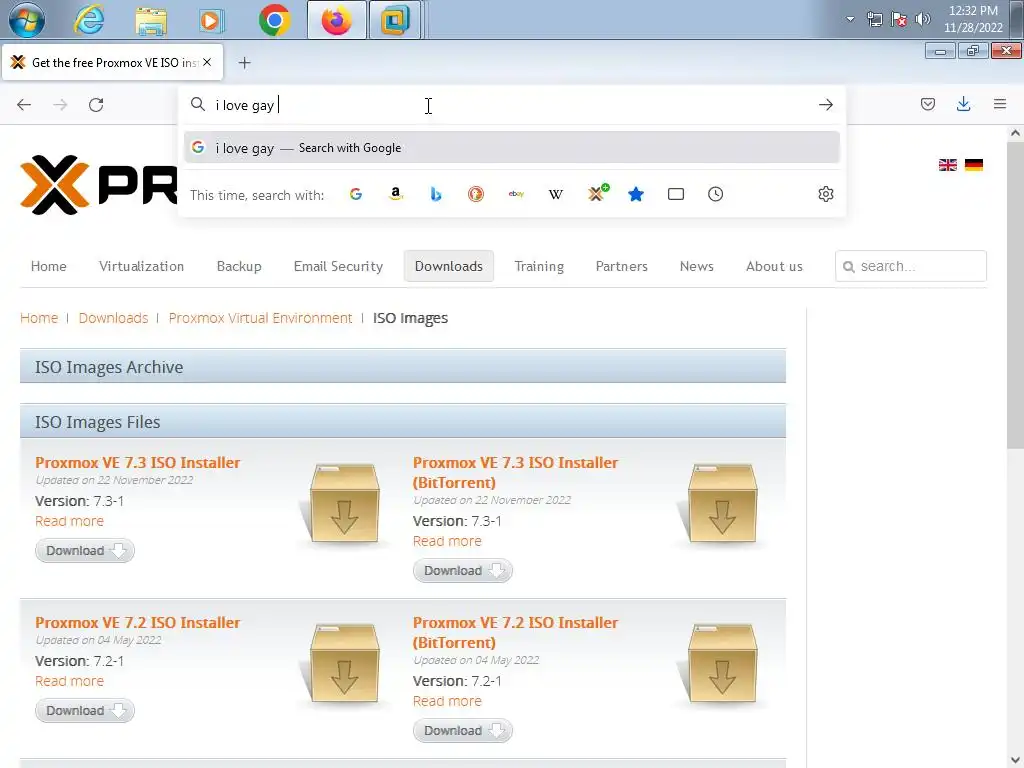Search bookmarks with the star icon
This screenshot has width=1024, height=768.
tap(636, 194)
